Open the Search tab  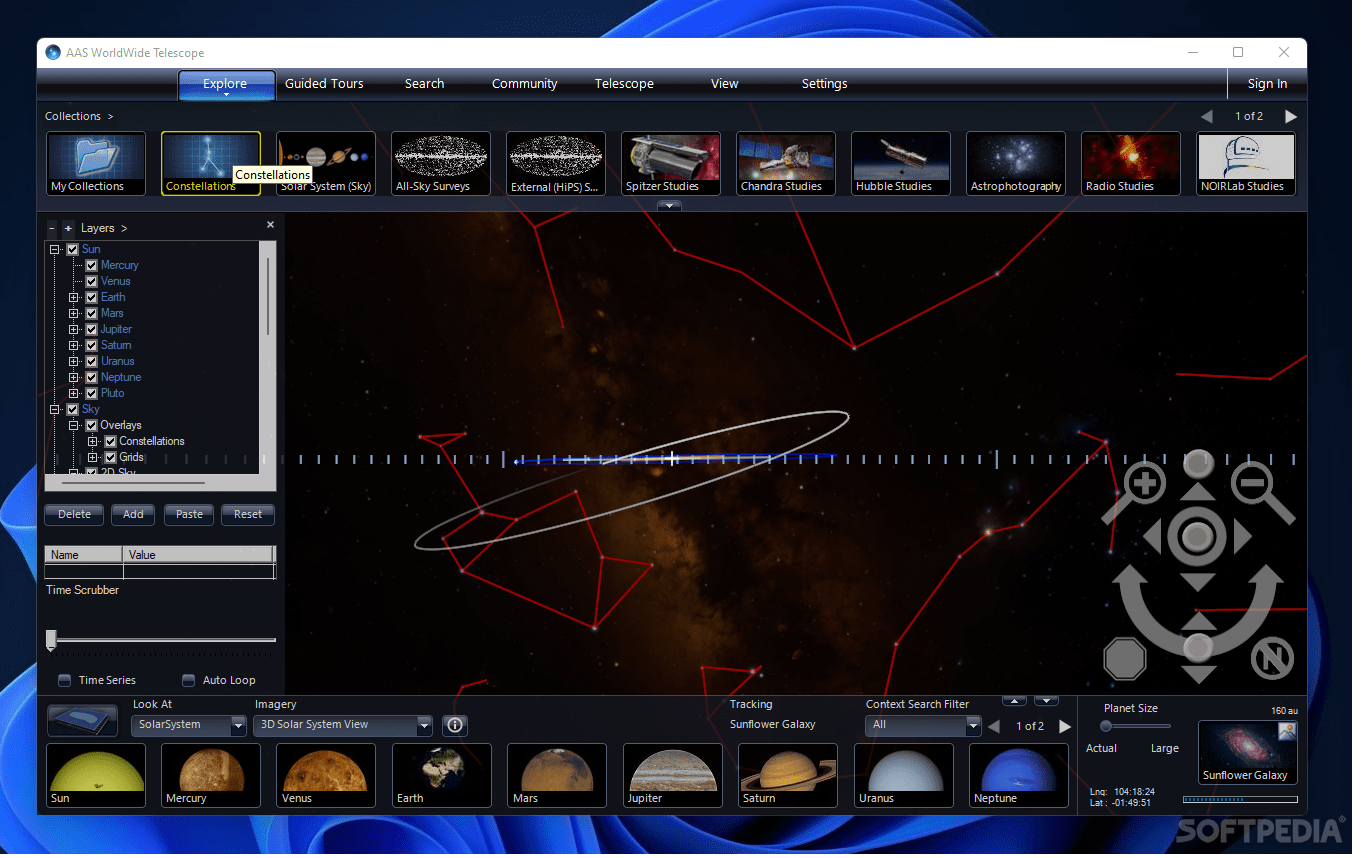click(424, 84)
